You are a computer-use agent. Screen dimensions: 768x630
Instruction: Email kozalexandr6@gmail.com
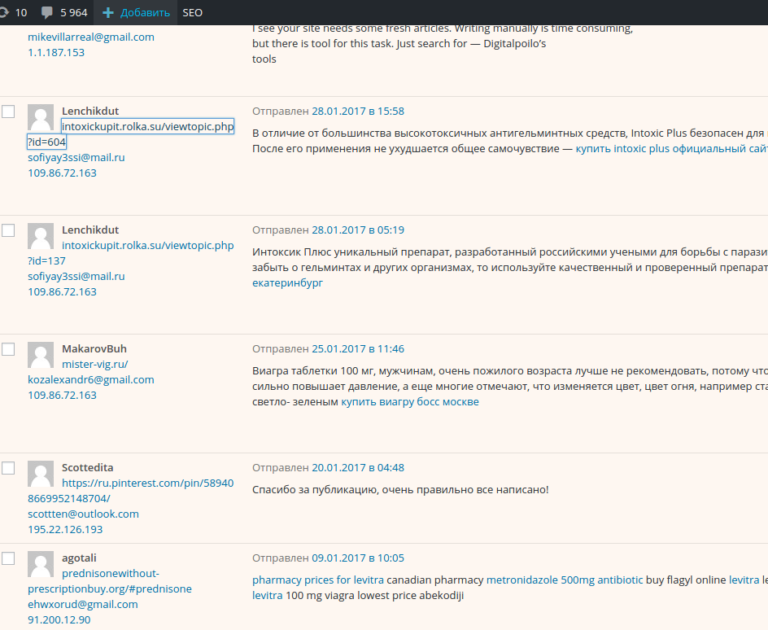91,380
